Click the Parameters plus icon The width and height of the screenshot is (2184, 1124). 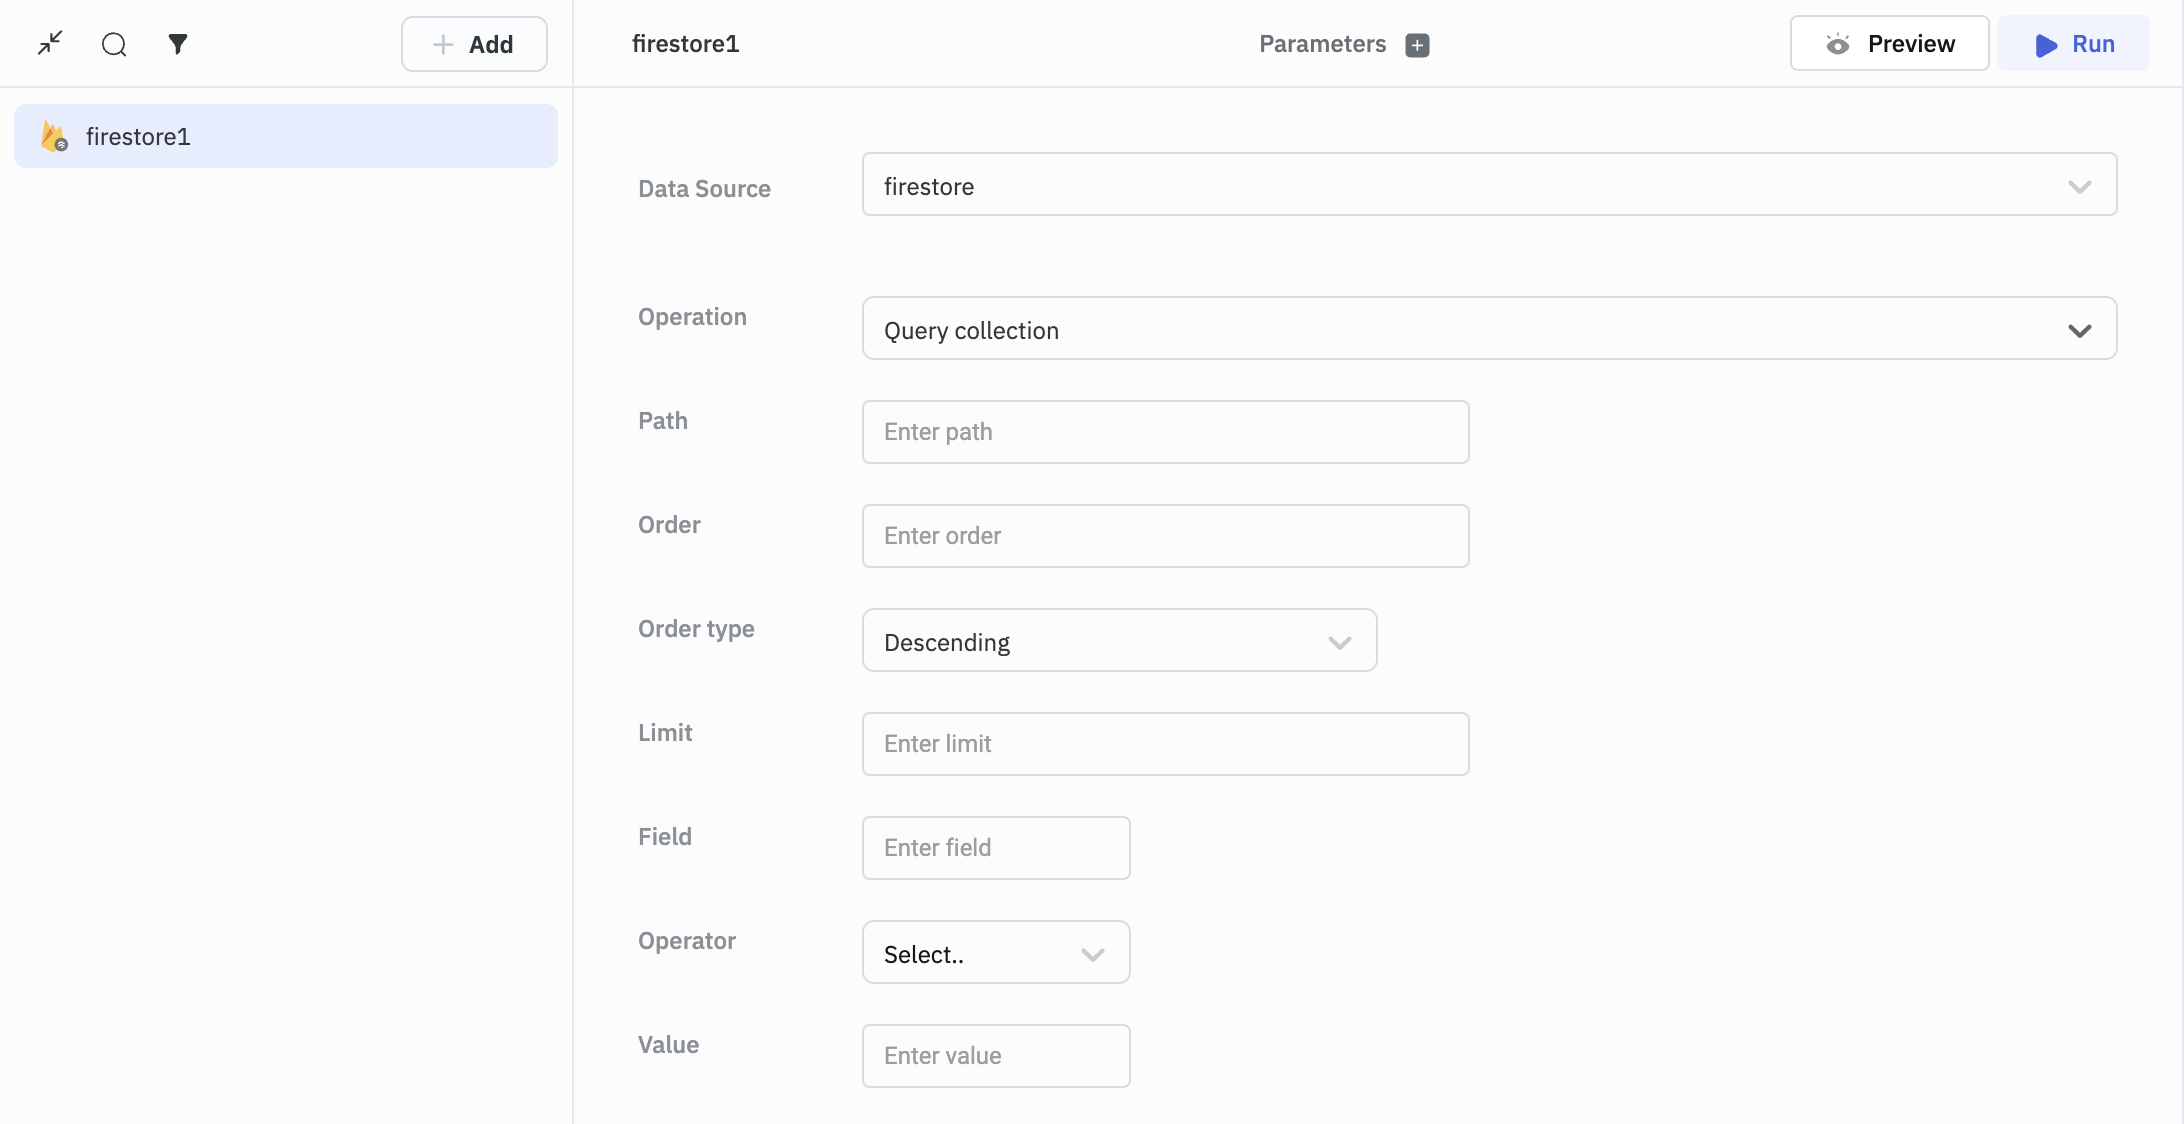tap(1416, 42)
